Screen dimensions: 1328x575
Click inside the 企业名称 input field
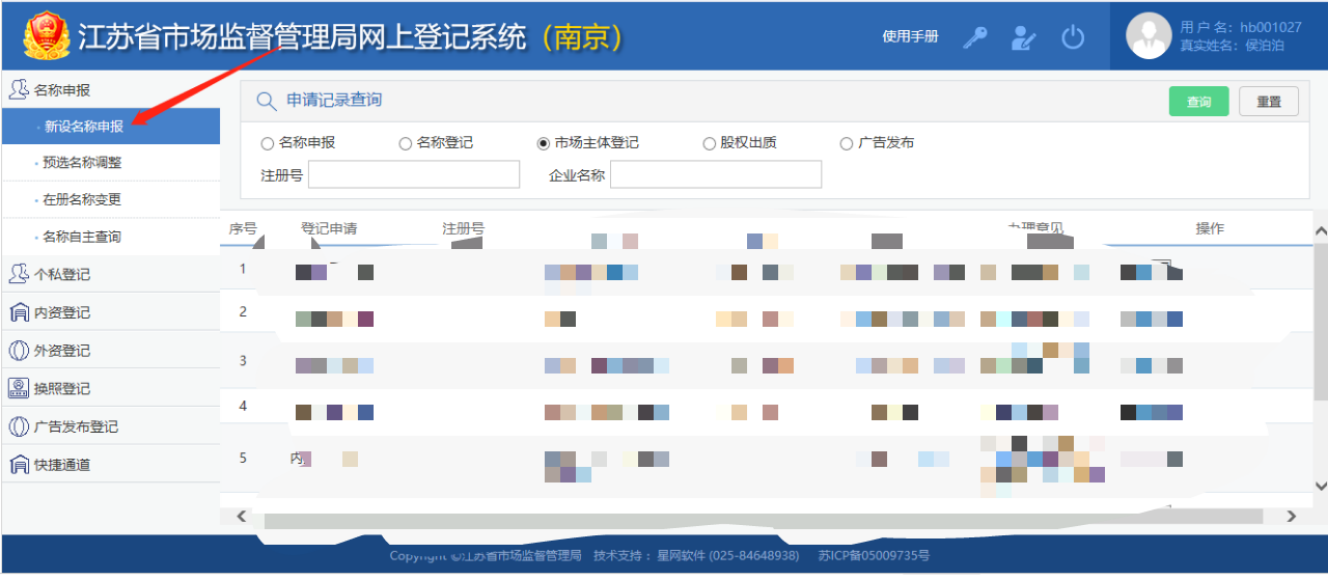[x=716, y=175]
